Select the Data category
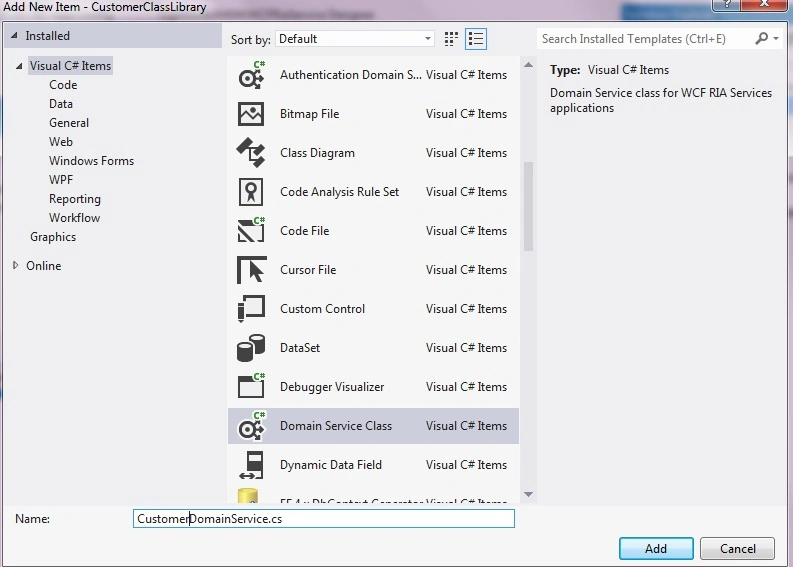Image resolution: width=793 pixels, height=567 pixels. pyautogui.click(x=61, y=104)
